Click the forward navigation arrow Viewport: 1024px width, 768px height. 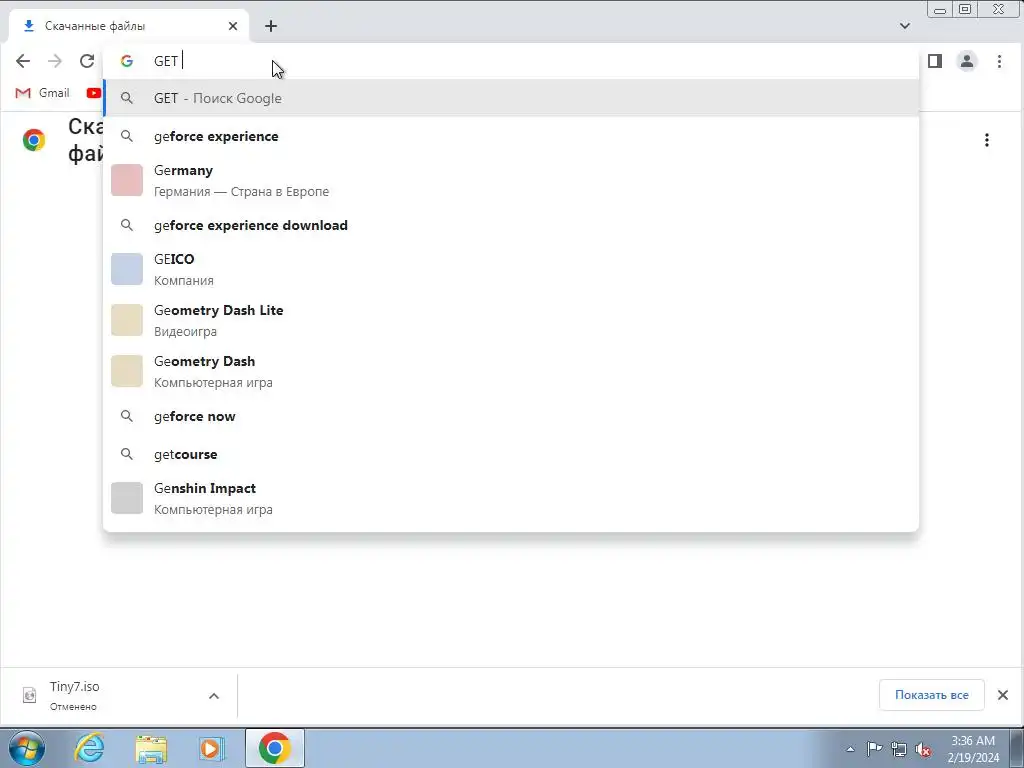click(55, 61)
